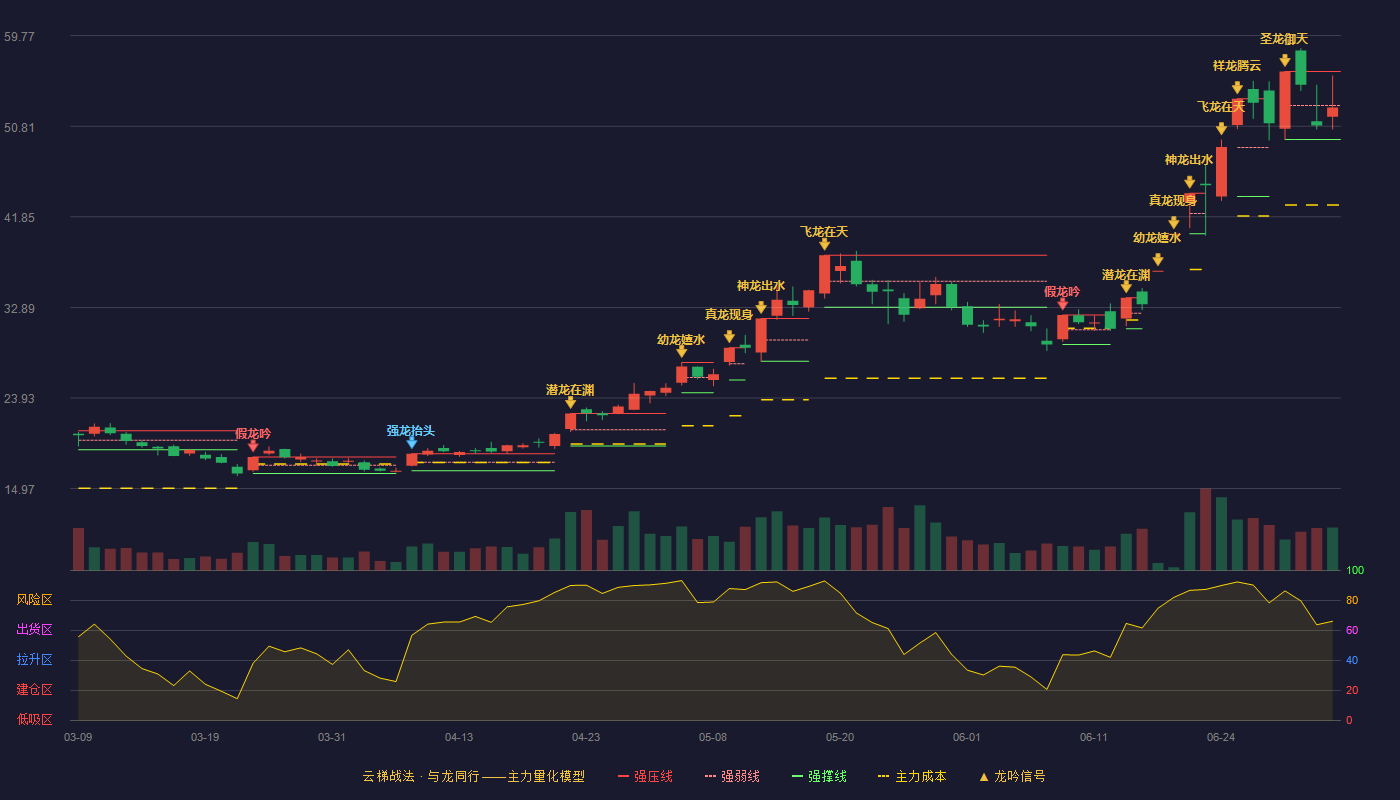Screen dimensions: 1400x800
Task: Click the 50.81 price axis label
Action: coord(19,128)
